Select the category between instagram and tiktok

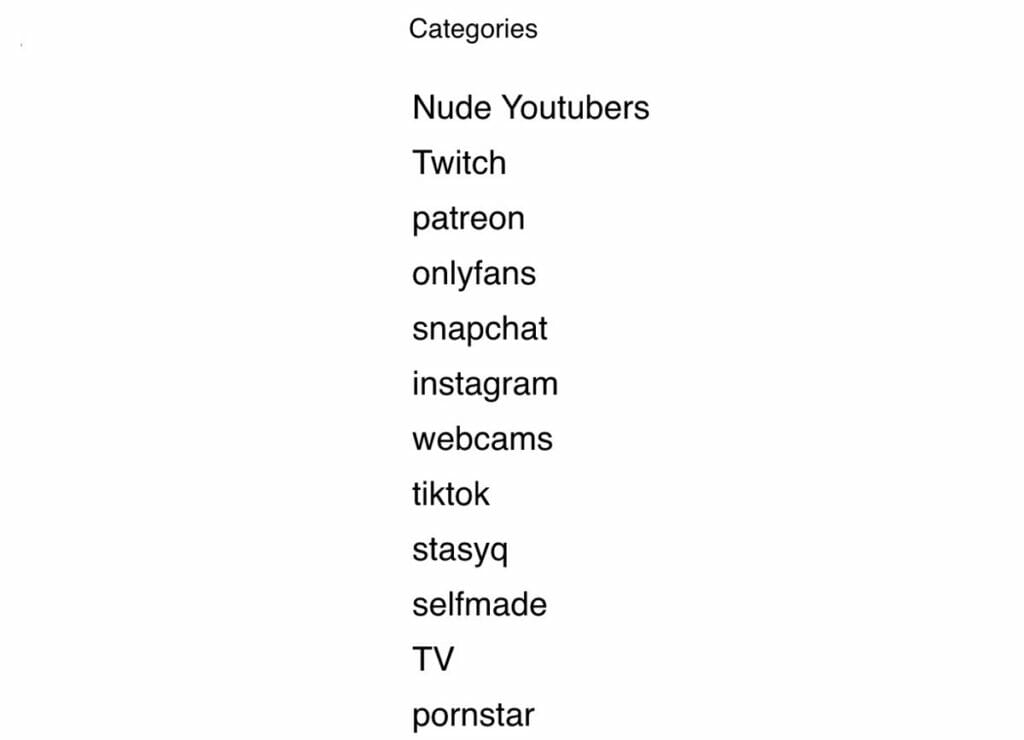coord(483,439)
